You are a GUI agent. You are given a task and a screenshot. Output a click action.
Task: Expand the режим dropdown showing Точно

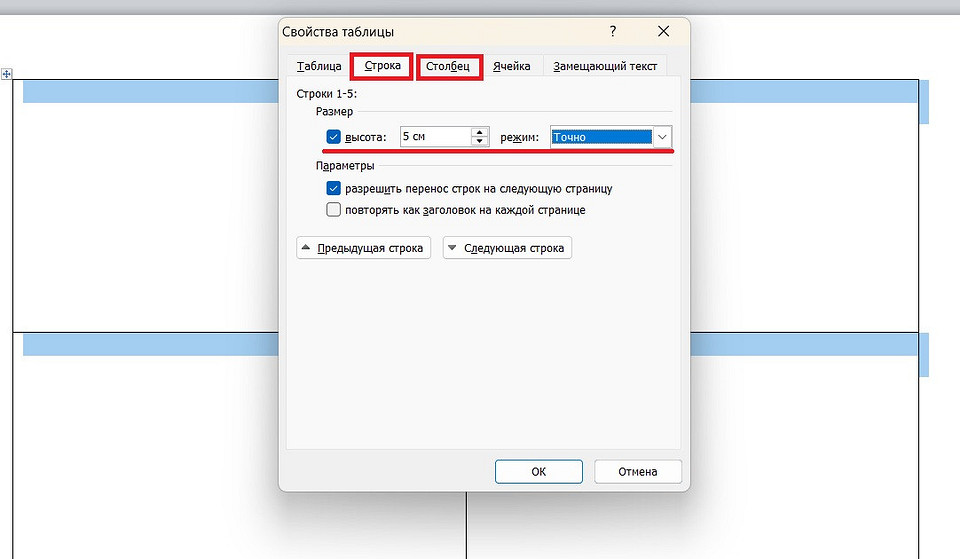pos(662,137)
